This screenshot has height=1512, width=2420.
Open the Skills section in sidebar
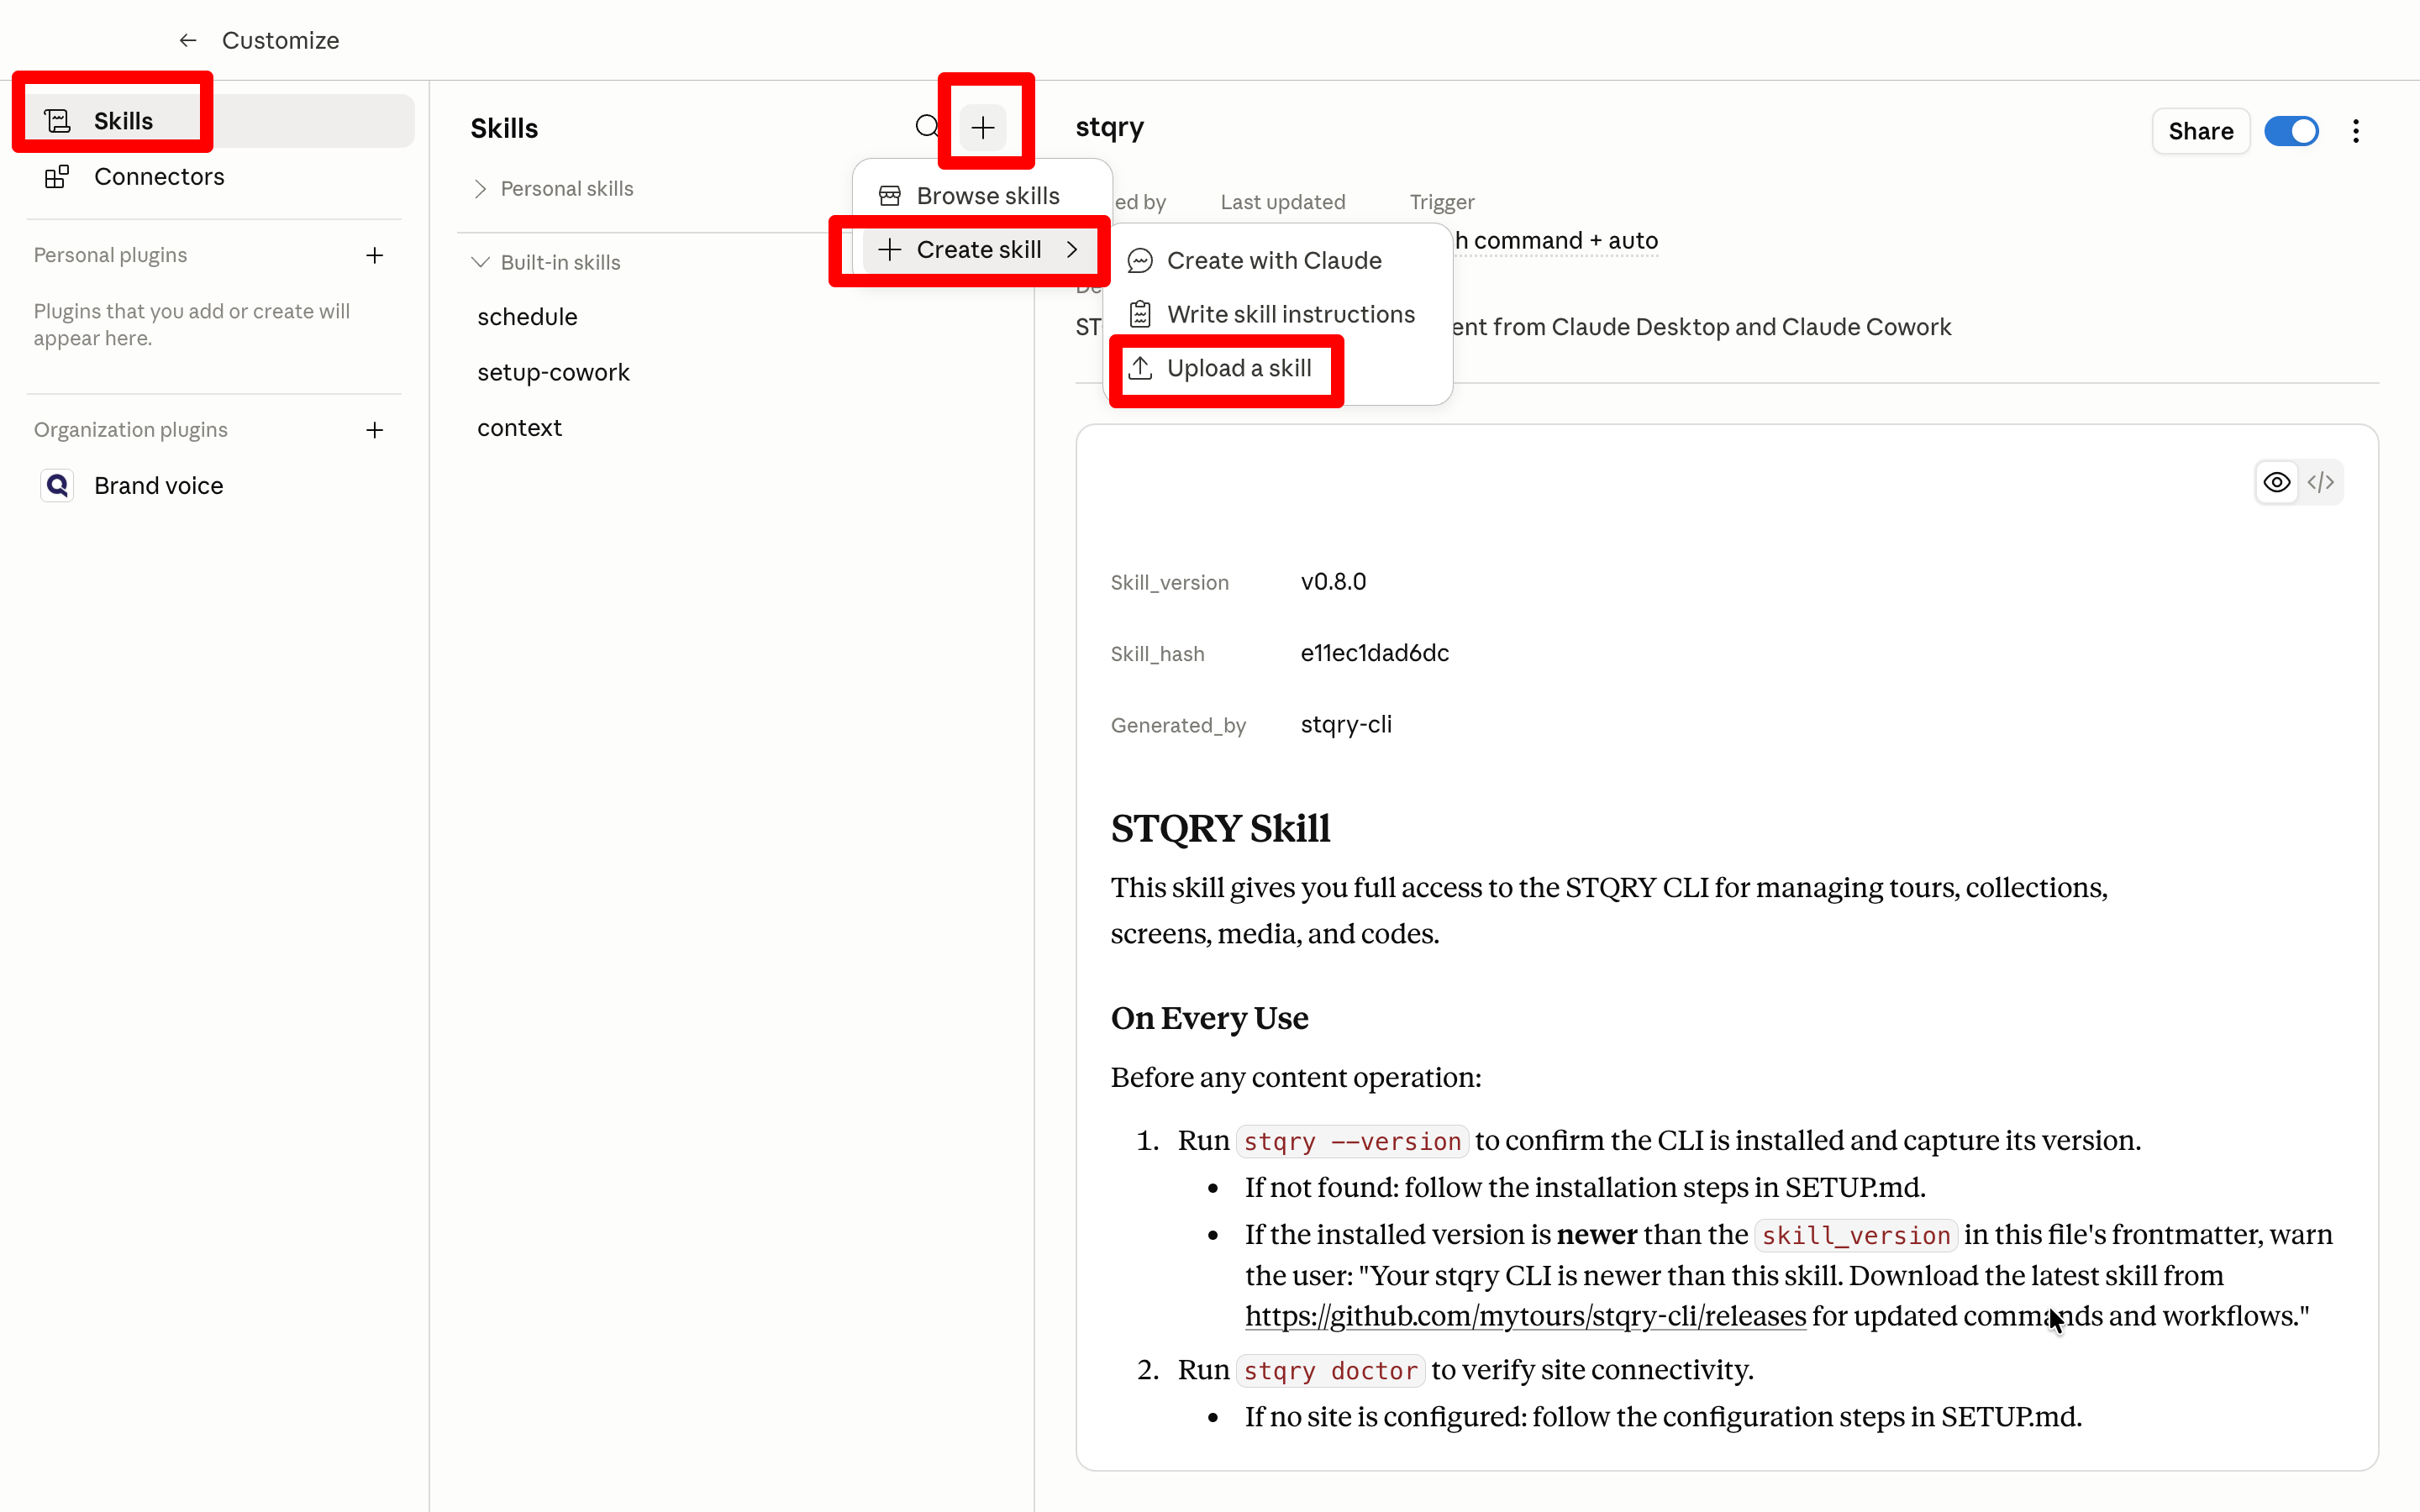coord(220,121)
